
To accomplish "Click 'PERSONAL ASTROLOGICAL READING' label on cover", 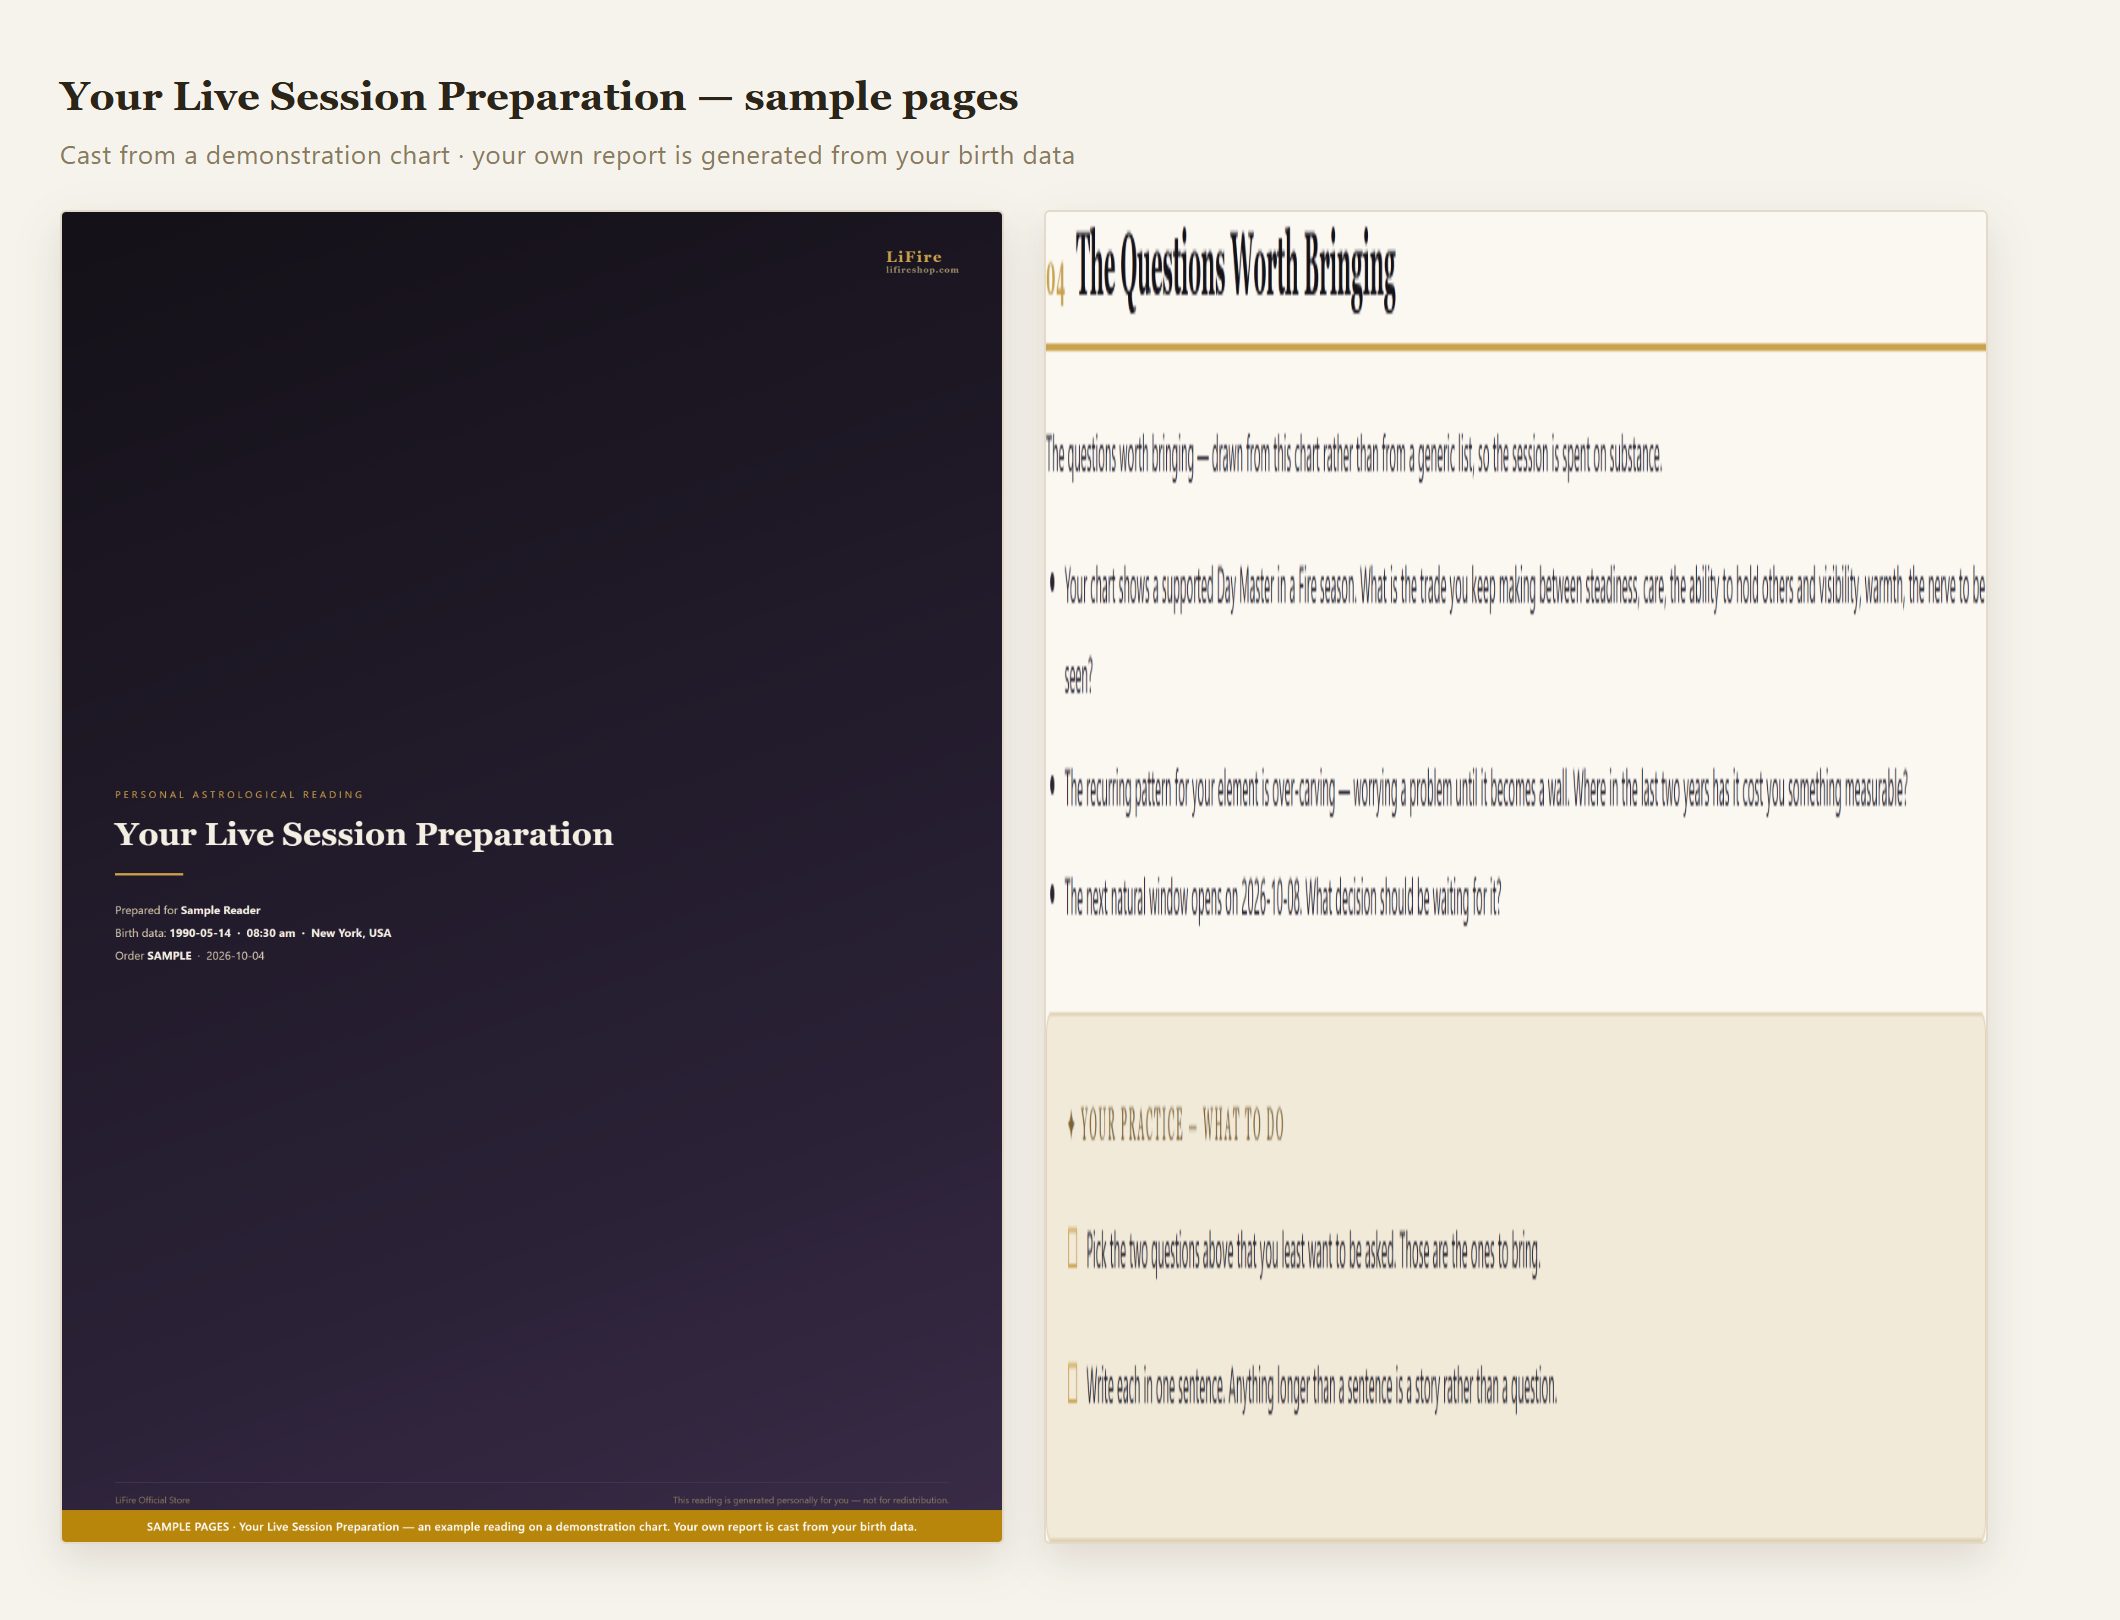I will click(239, 795).
